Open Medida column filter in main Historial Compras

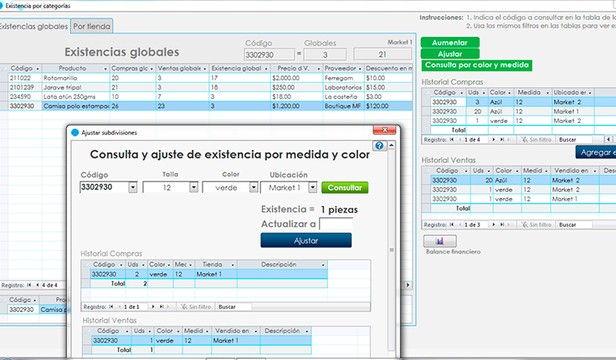[x=547, y=93]
